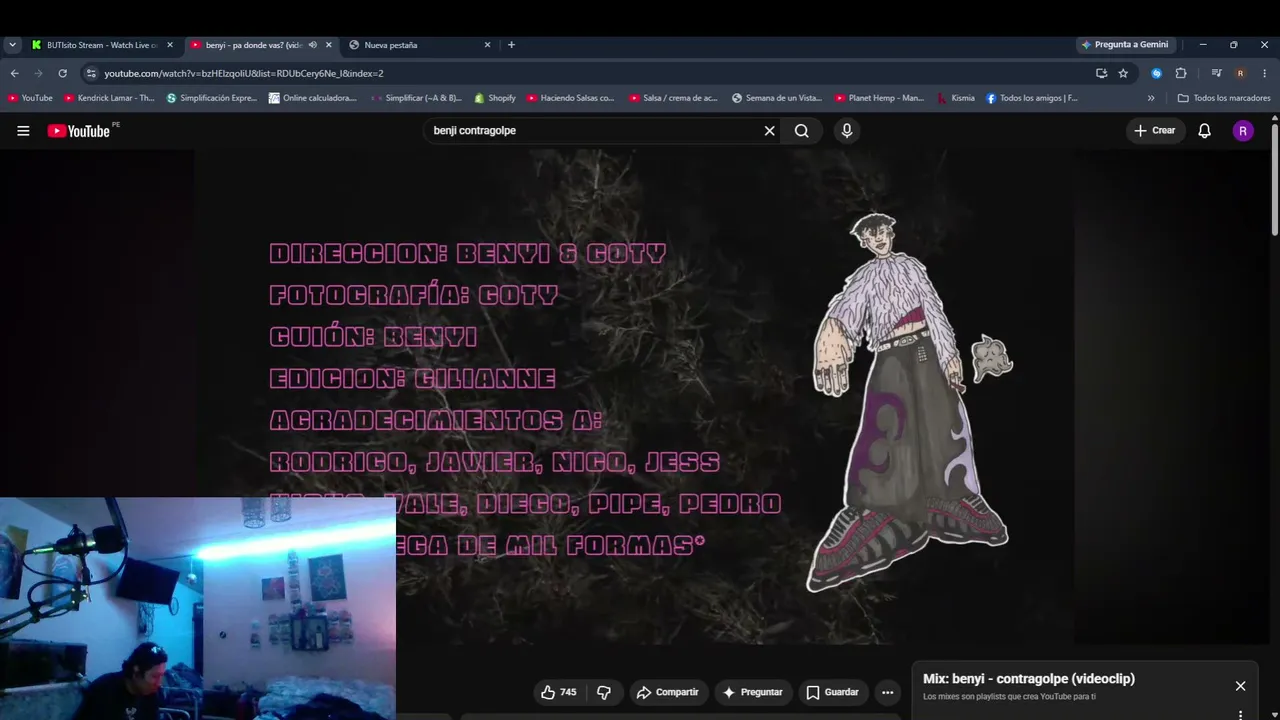Click Pregunta a Gemini button
This screenshot has height=720, width=1280.
coord(1126,45)
